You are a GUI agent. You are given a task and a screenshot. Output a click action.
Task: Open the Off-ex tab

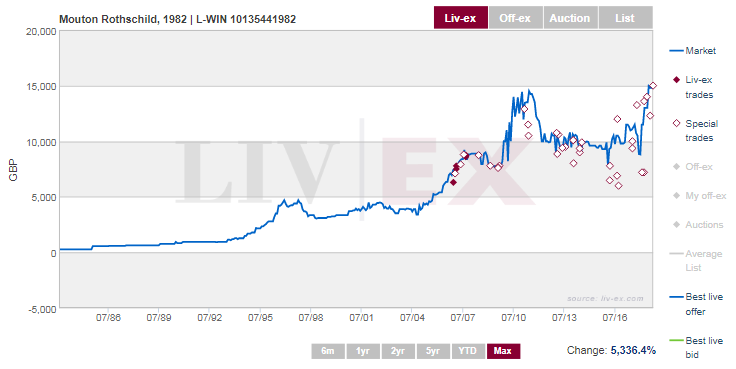tap(515, 18)
